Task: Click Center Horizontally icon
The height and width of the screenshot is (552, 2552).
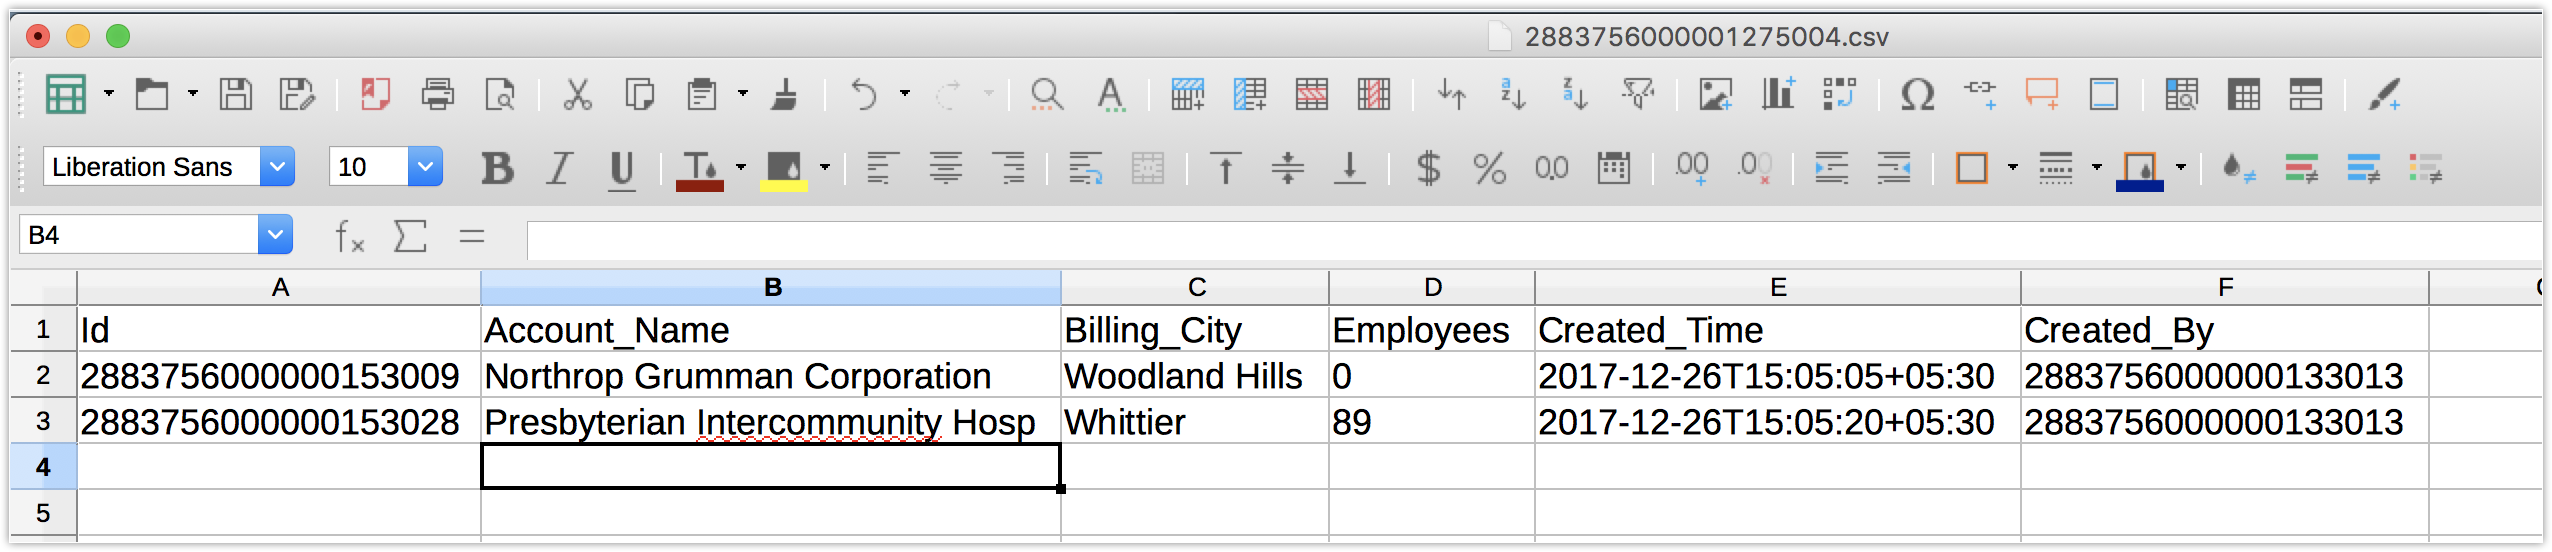Action: coord(945,168)
